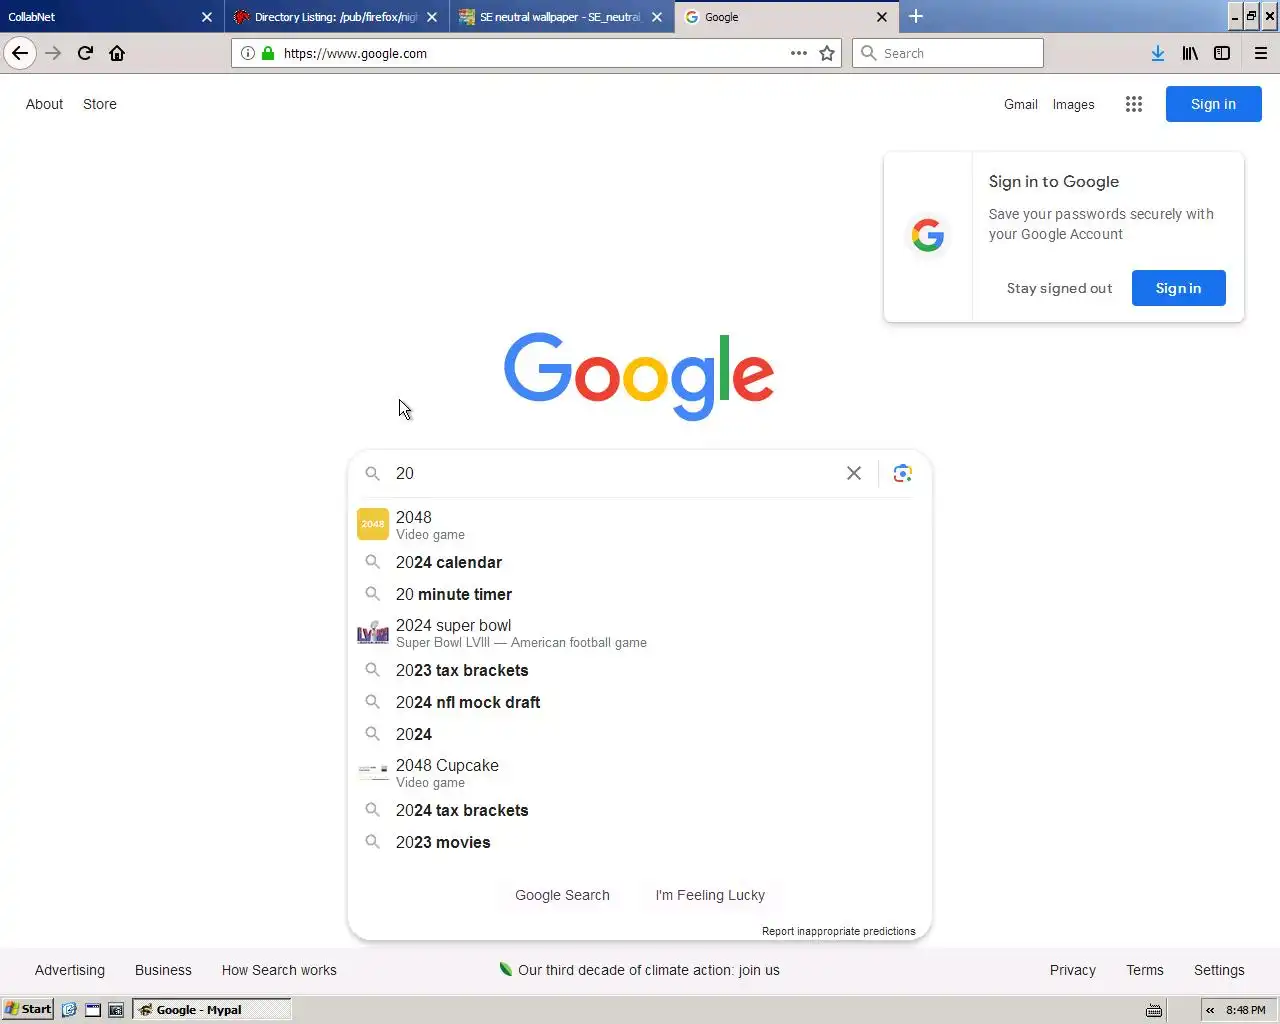The height and width of the screenshot is (1024, 1280).
Task: Close the Directory Listing tab
Action: click(432, 16)
